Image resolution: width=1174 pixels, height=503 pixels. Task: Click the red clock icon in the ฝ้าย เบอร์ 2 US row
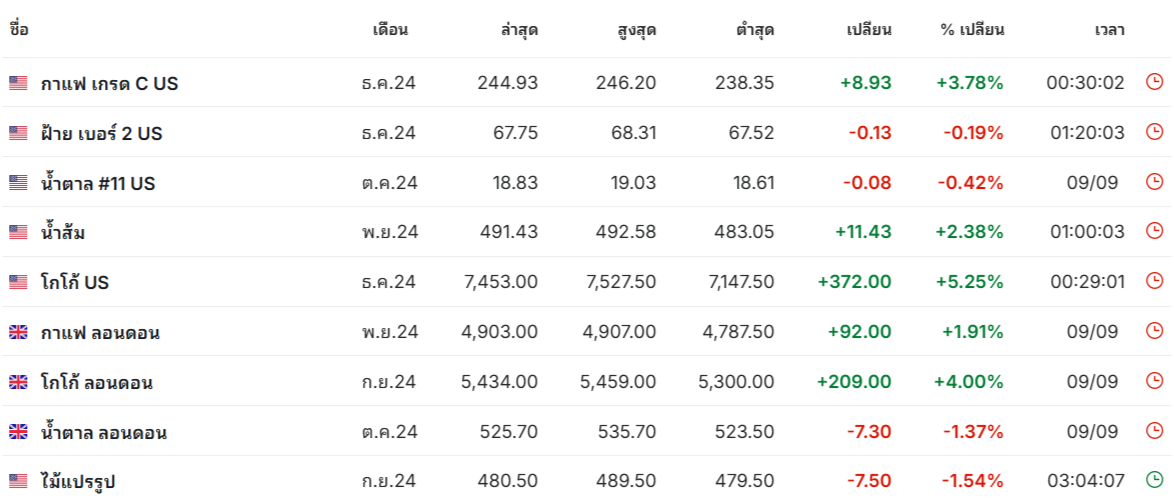[1155, 132]
